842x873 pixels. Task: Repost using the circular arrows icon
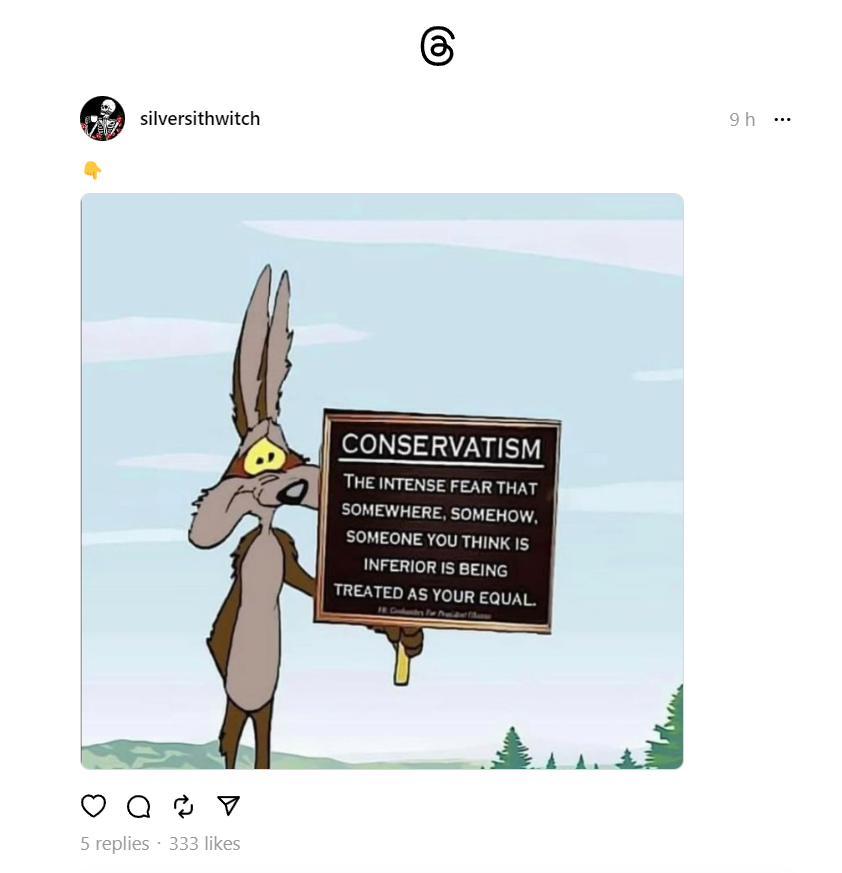[183, 806]
